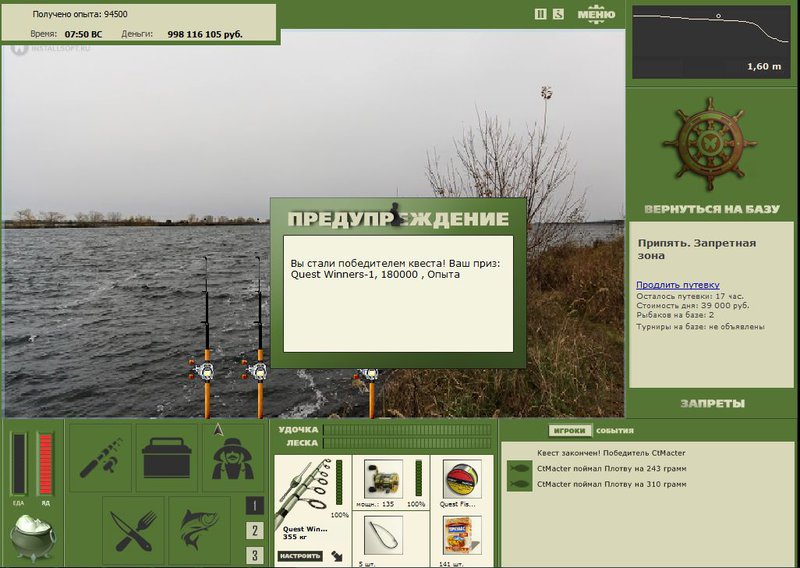Screen dimensions: 800x568
Task: Click the left fishing rod in water
Action: pyautogui.click(x=206, y=338)
